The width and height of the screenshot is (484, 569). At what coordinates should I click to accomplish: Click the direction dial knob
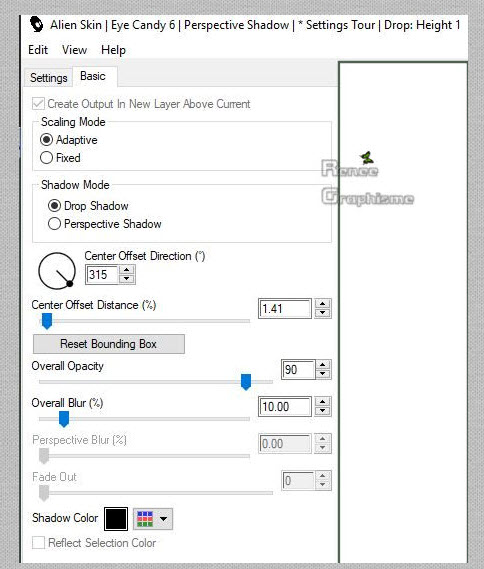pyautogui.click(x=70, y=284)
